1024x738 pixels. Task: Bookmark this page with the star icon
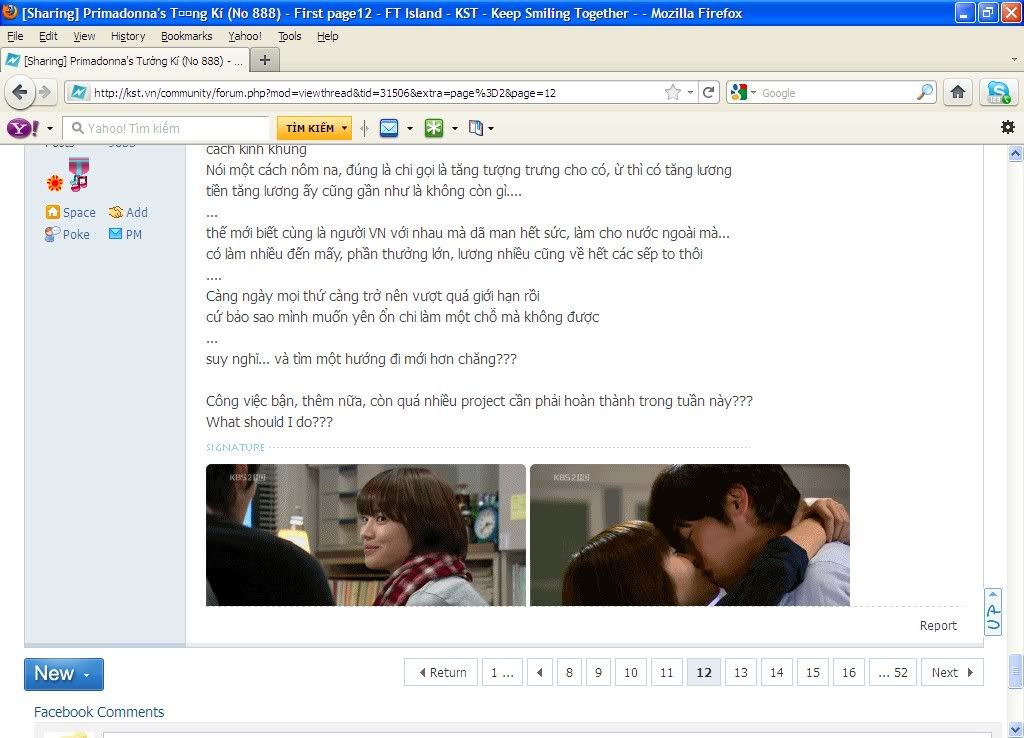click(673, 92)
